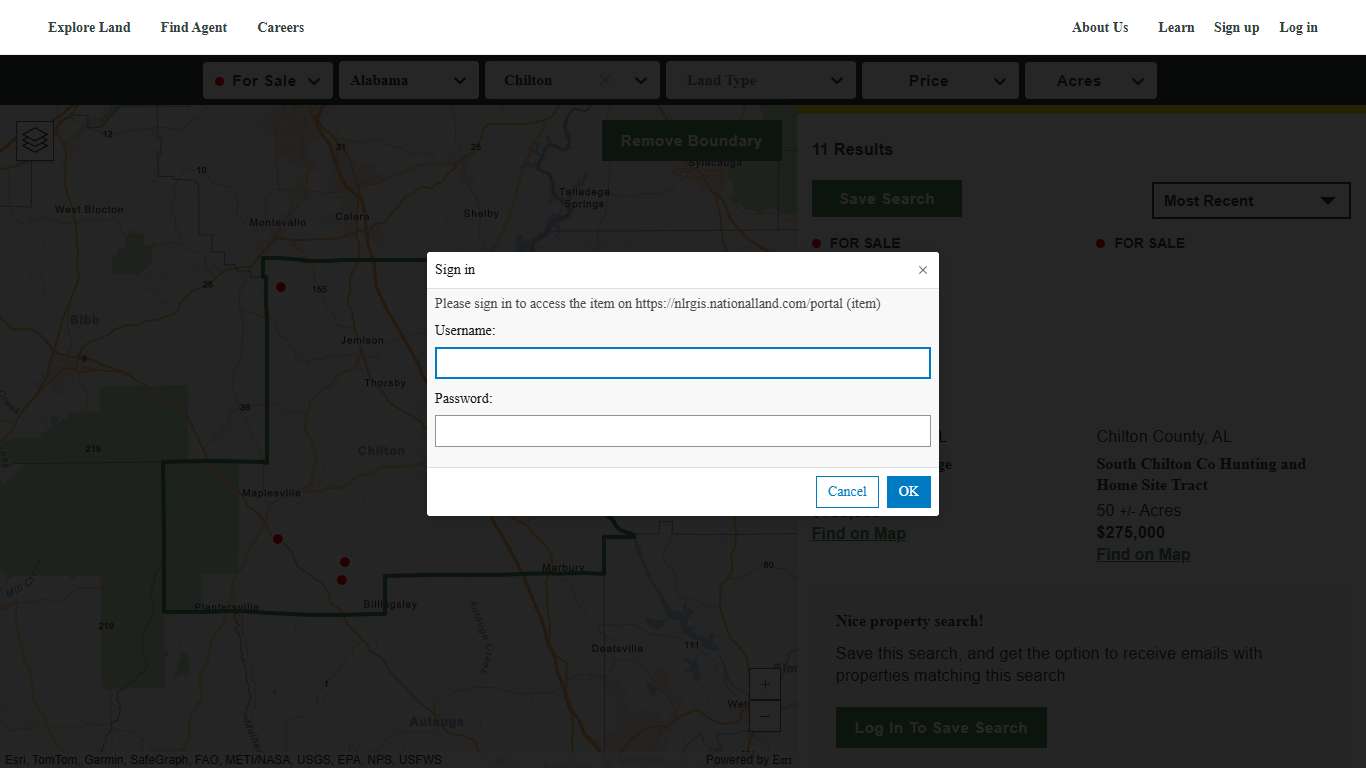Viewport: 1366px width, 768px height.
Task: Cancel the Sign in dialog
Action: click(847, 491)
